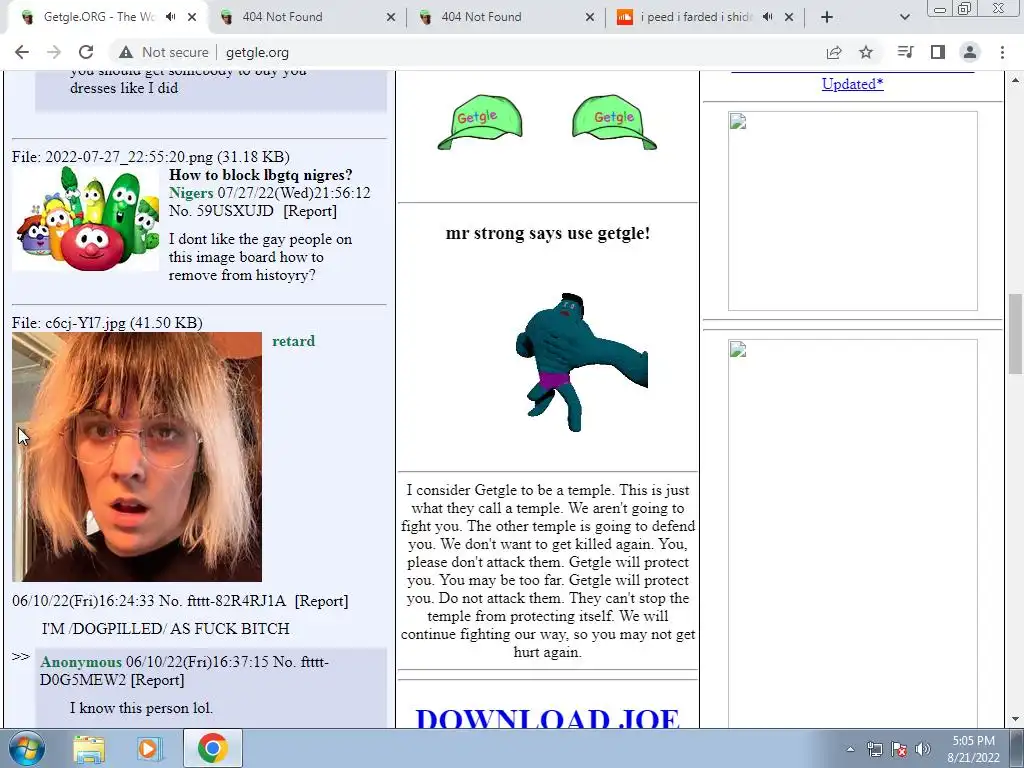
Task: Switch to the first 404 Not Found tab
Action: point(282,17)
